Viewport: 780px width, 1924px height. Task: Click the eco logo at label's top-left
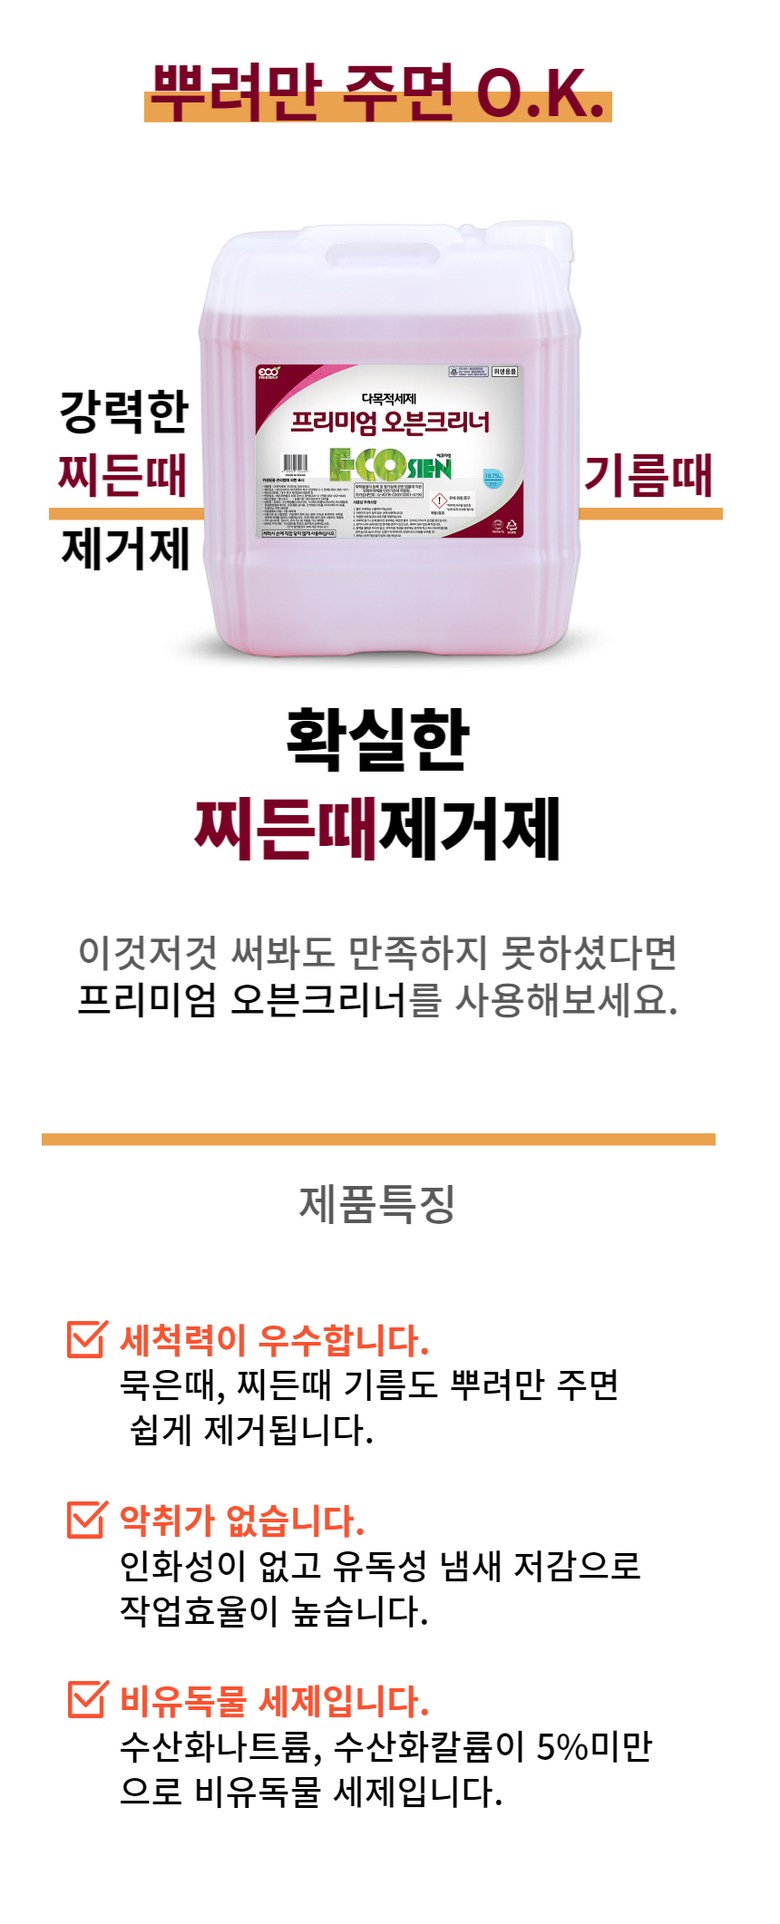(x=270, y=372)
